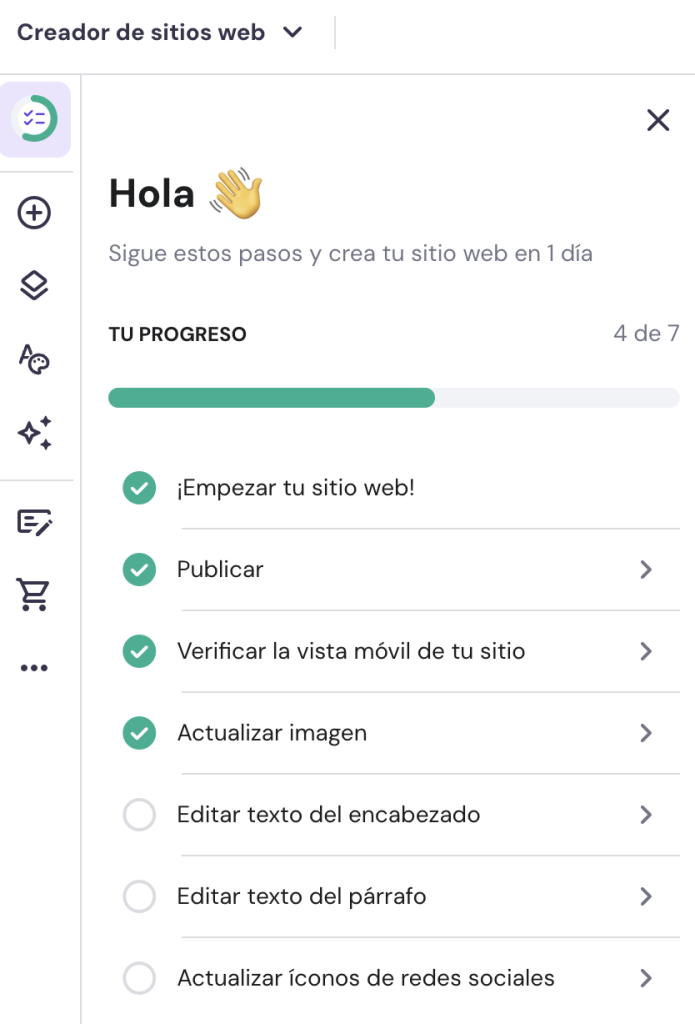Open the Website styles palette icon
This screenshot has height=1024, width=695.
(x=36, y=358)
